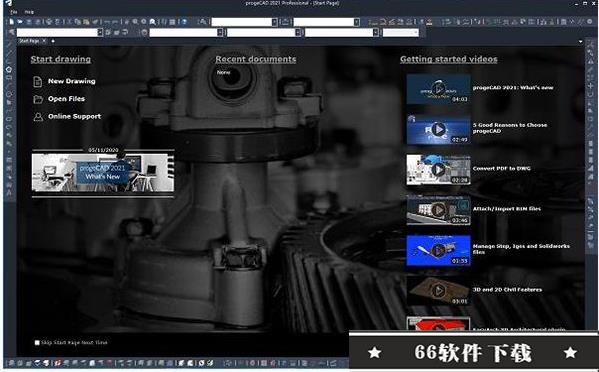Viewport: 599px width, 372px height.
Task: Open the third dropdown in the second toolbar row
Action: click(x=298, y=32)
